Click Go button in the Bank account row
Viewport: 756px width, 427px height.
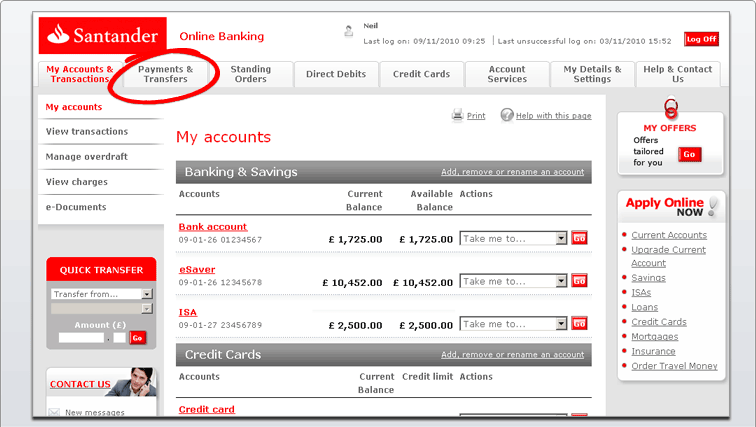[579, 238]
